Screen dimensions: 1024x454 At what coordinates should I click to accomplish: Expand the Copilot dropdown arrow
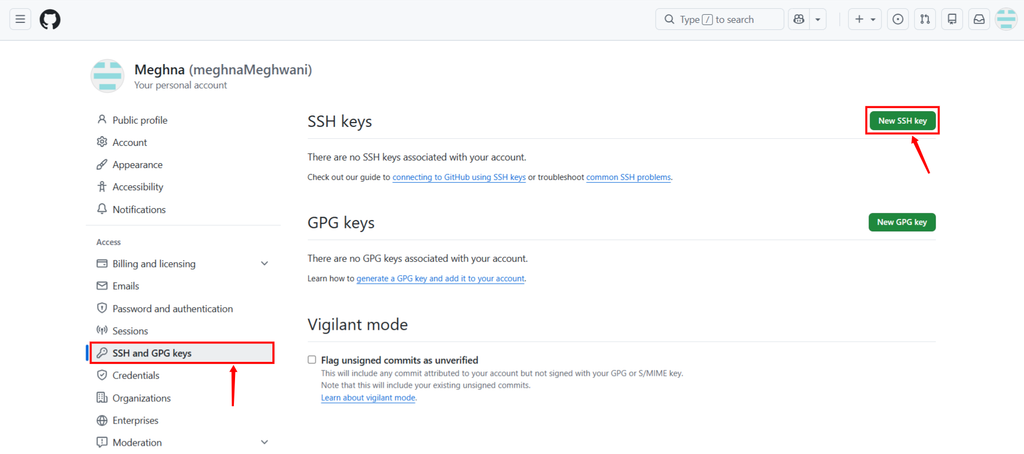coord(818,20)
